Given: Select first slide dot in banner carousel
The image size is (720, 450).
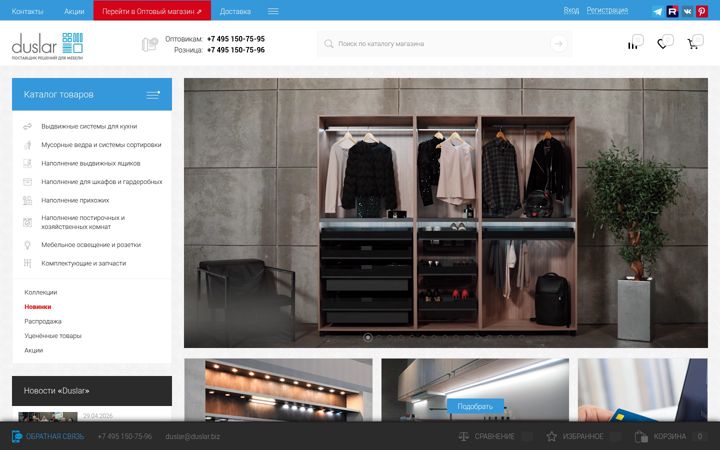Looking at the screenshot, I should [367, 338].
